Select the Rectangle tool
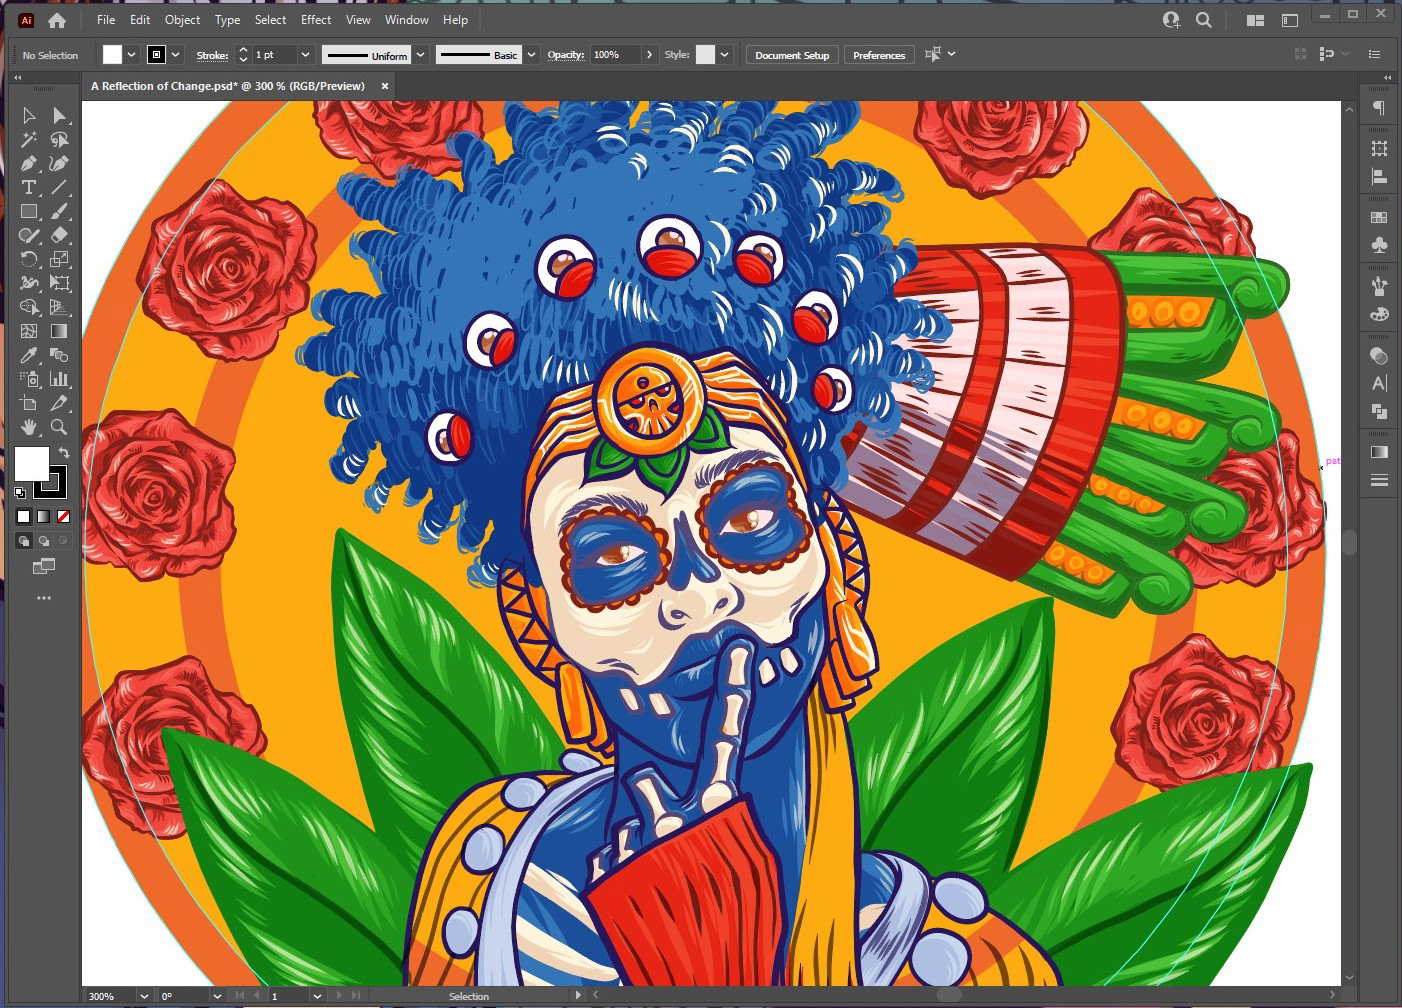1402x1008 pixels. coord(29,212)
